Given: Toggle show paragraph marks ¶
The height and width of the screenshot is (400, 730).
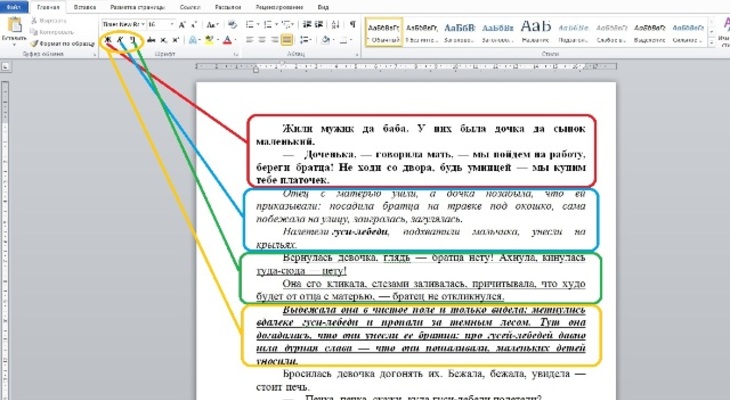Looking at the screenshot, I should [x=353, y=25].
